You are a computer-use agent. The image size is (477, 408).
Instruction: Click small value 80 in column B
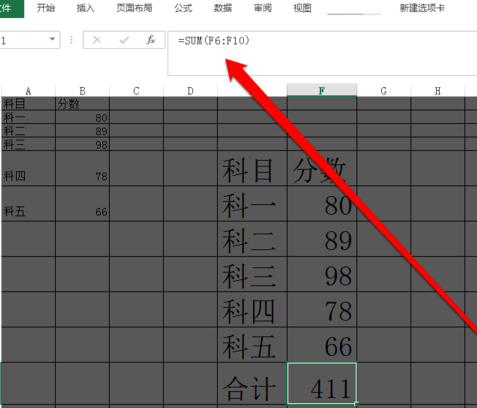click(82, 117)
